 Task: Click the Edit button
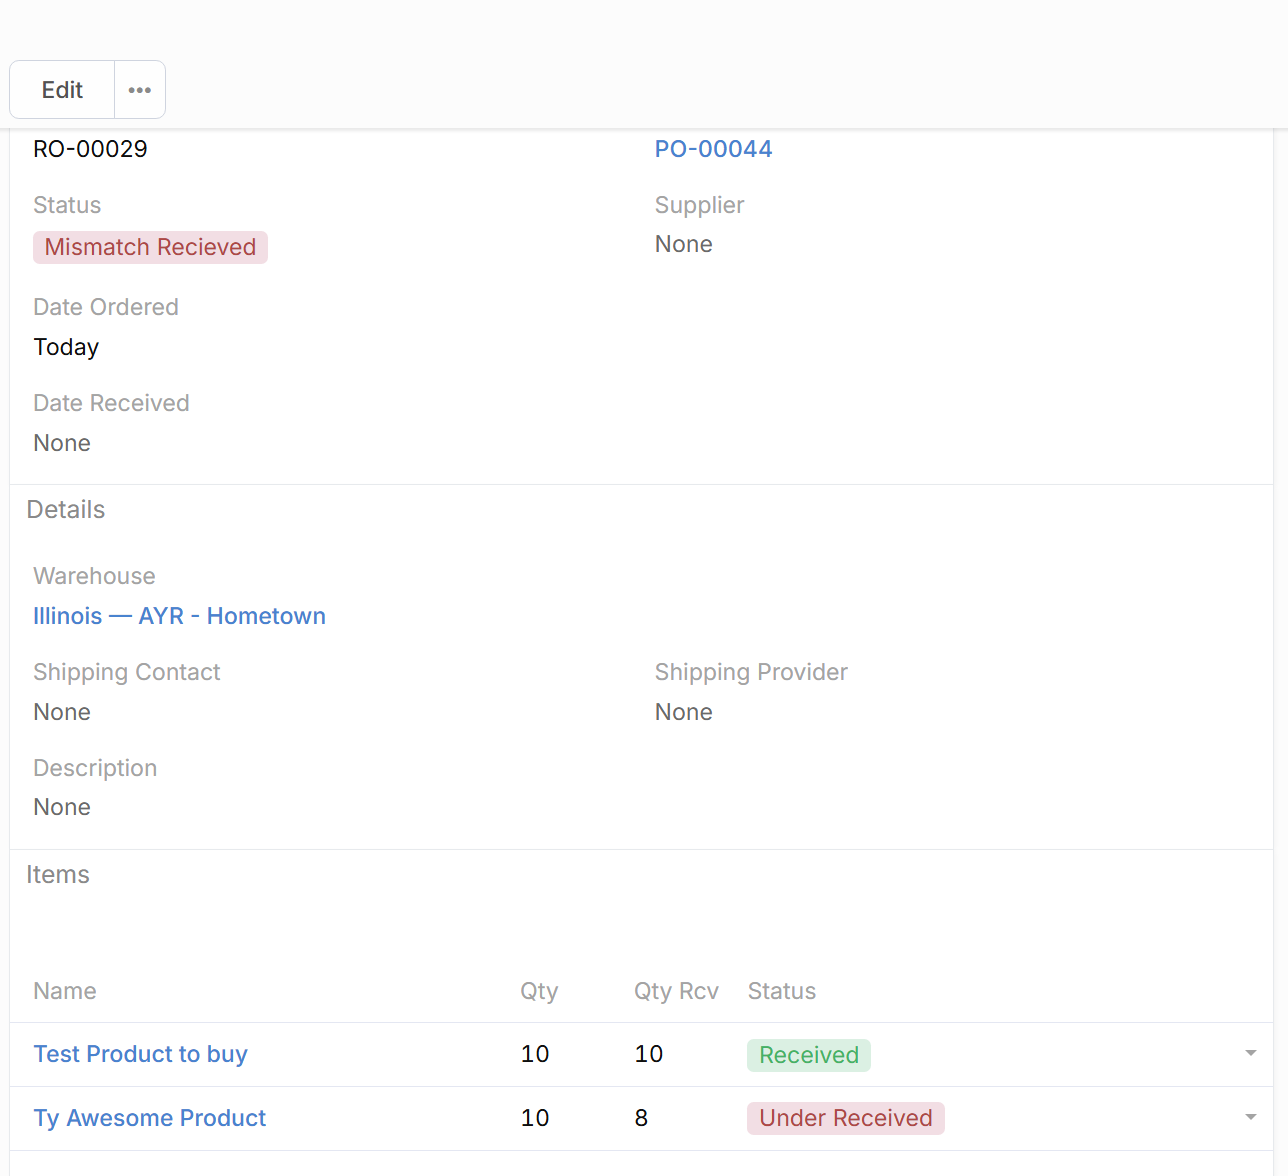pyautogui.click(x=62, y=90)
